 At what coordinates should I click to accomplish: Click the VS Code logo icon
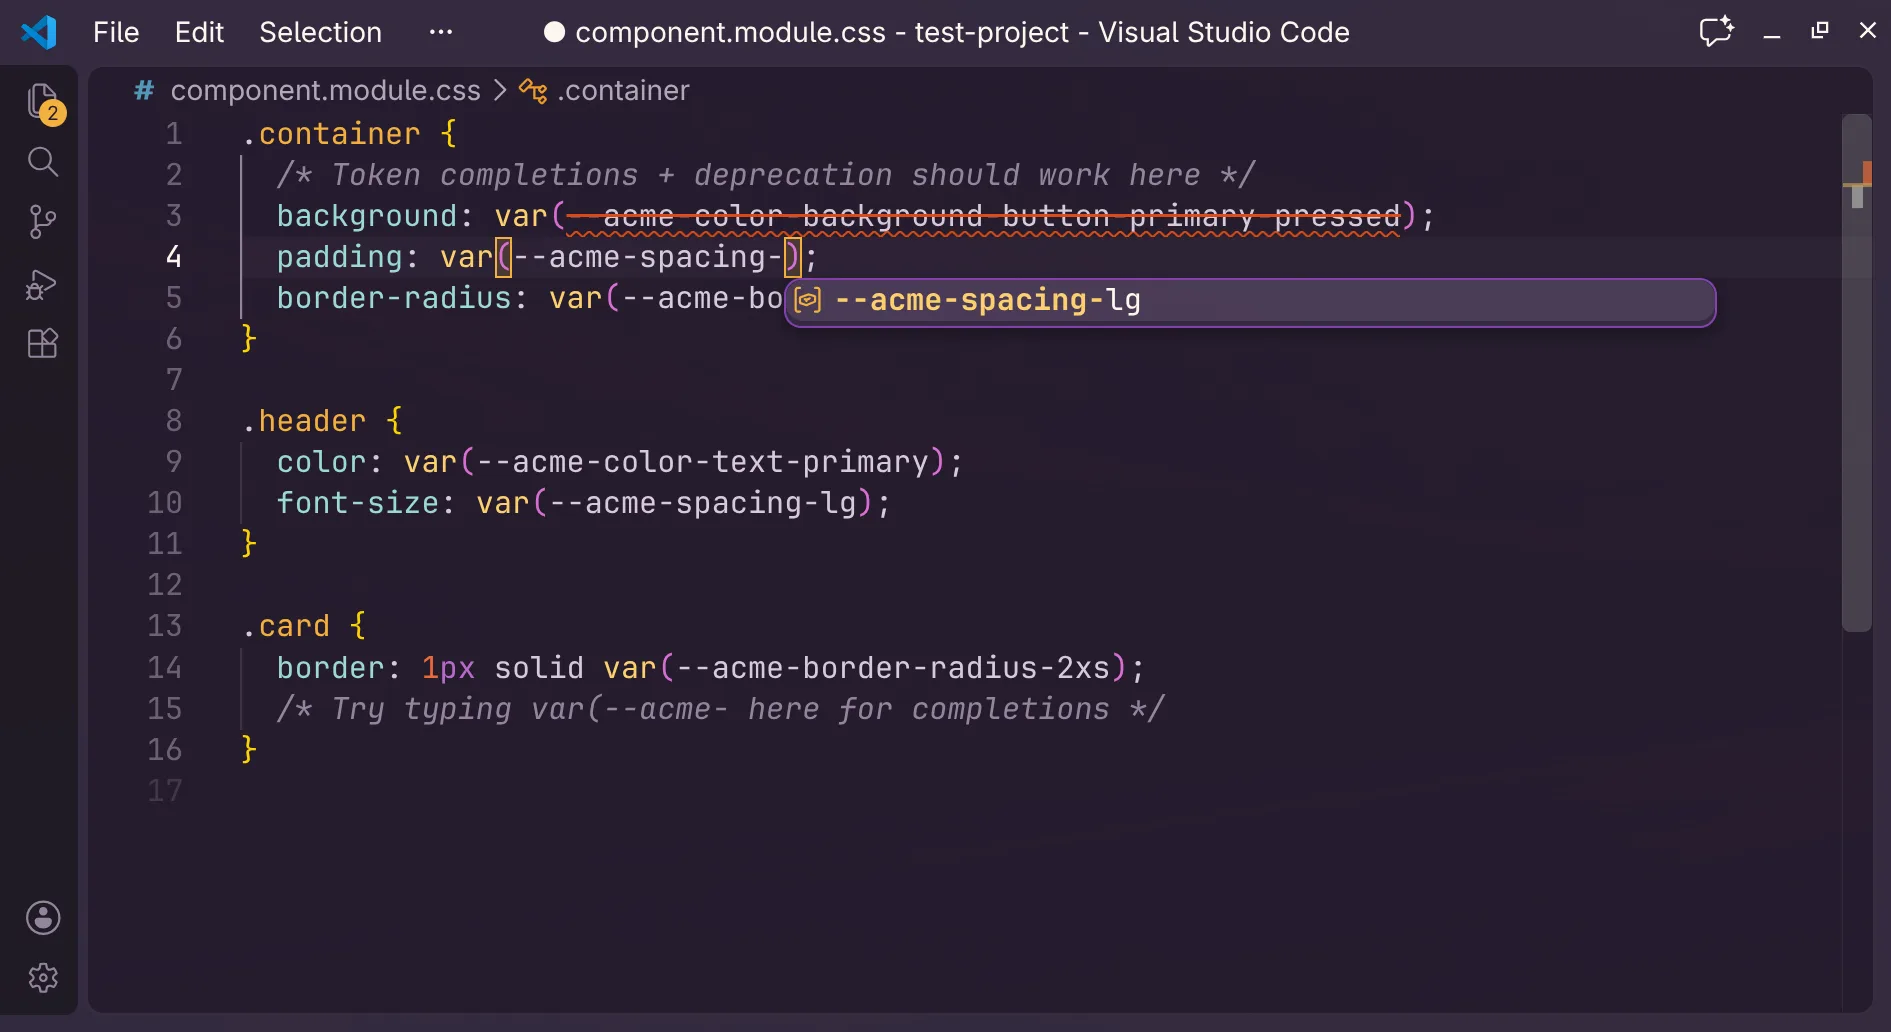tap(39, 32)
